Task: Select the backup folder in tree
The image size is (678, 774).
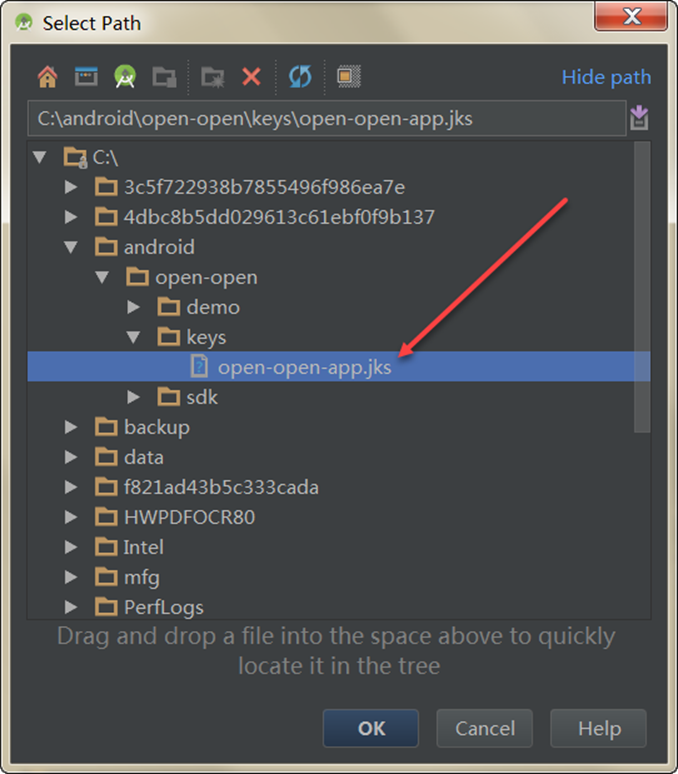Action: (x=156, y=427)
